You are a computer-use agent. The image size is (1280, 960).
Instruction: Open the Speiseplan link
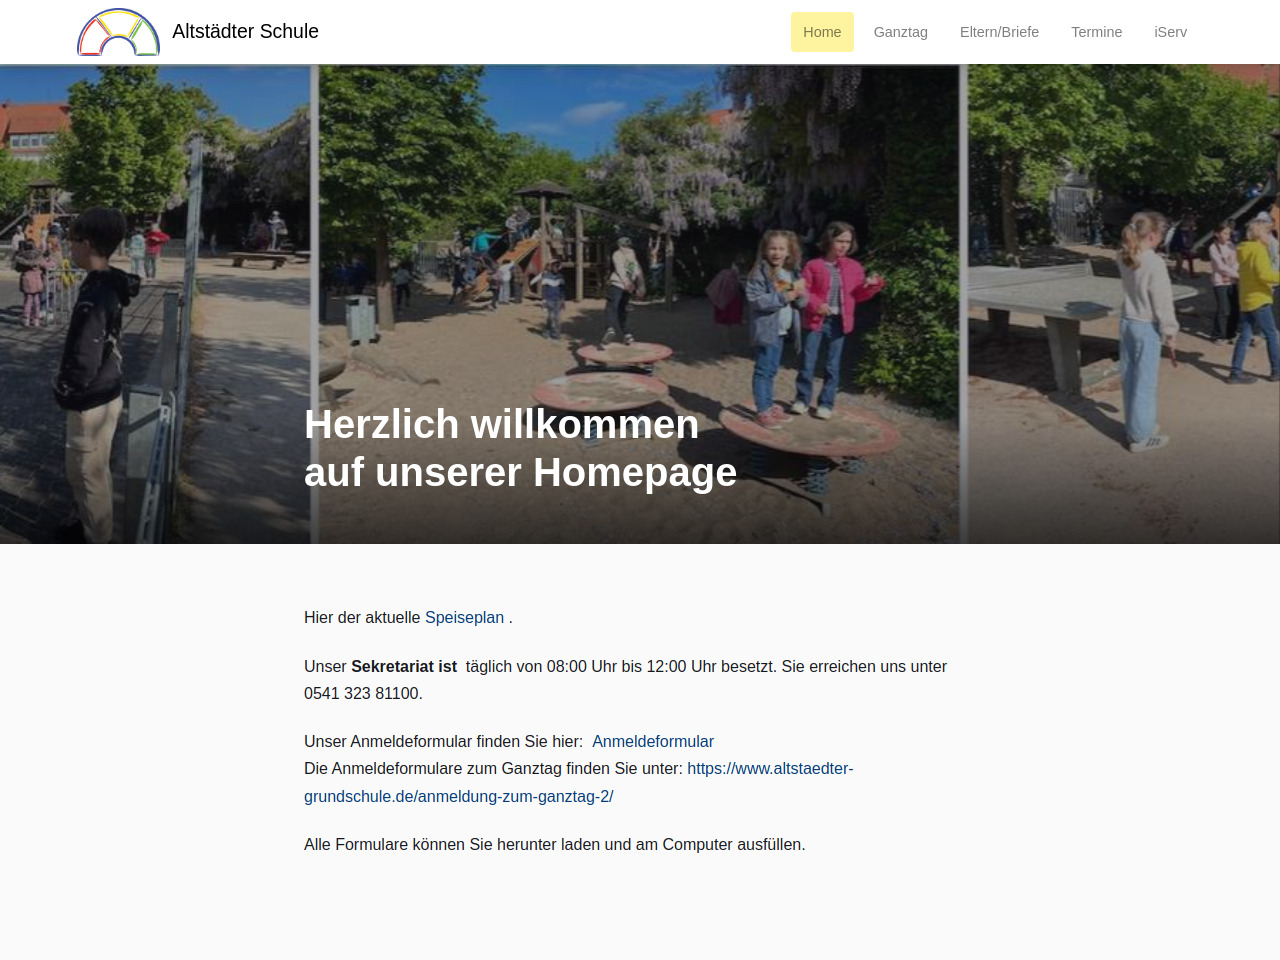coord(464,617)
